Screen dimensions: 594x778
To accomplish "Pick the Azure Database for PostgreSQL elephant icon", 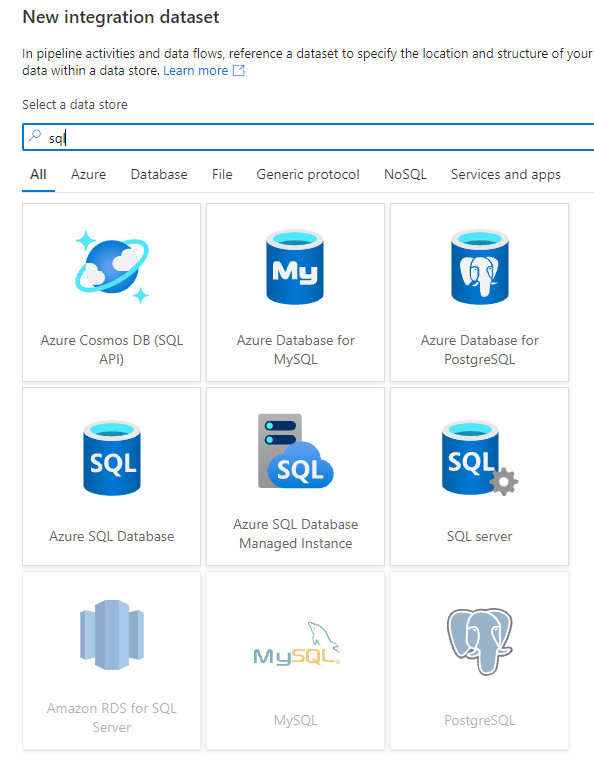I will tap(479, 267).
